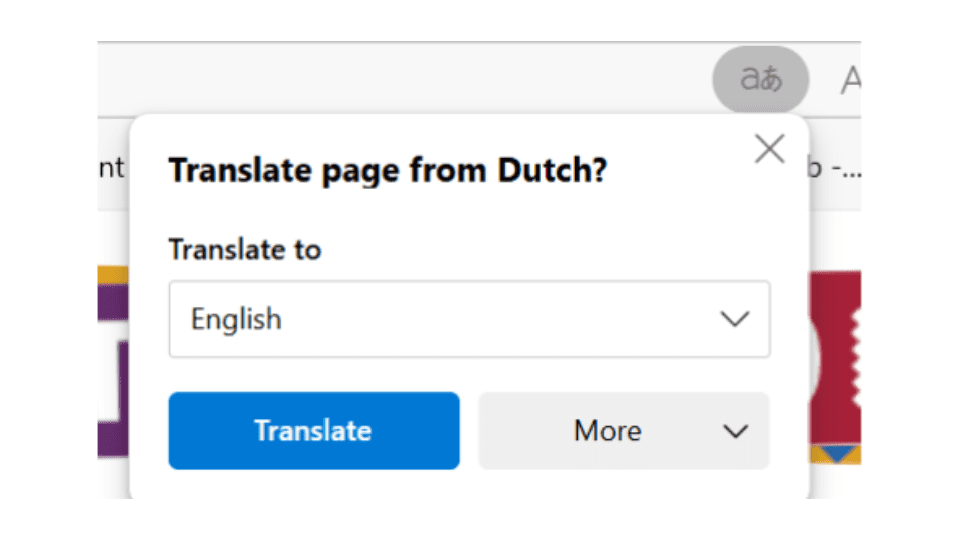This screenshot has height=540, width=960.
Task: Open the bookmark starting with "b -"
Action: 833,168
